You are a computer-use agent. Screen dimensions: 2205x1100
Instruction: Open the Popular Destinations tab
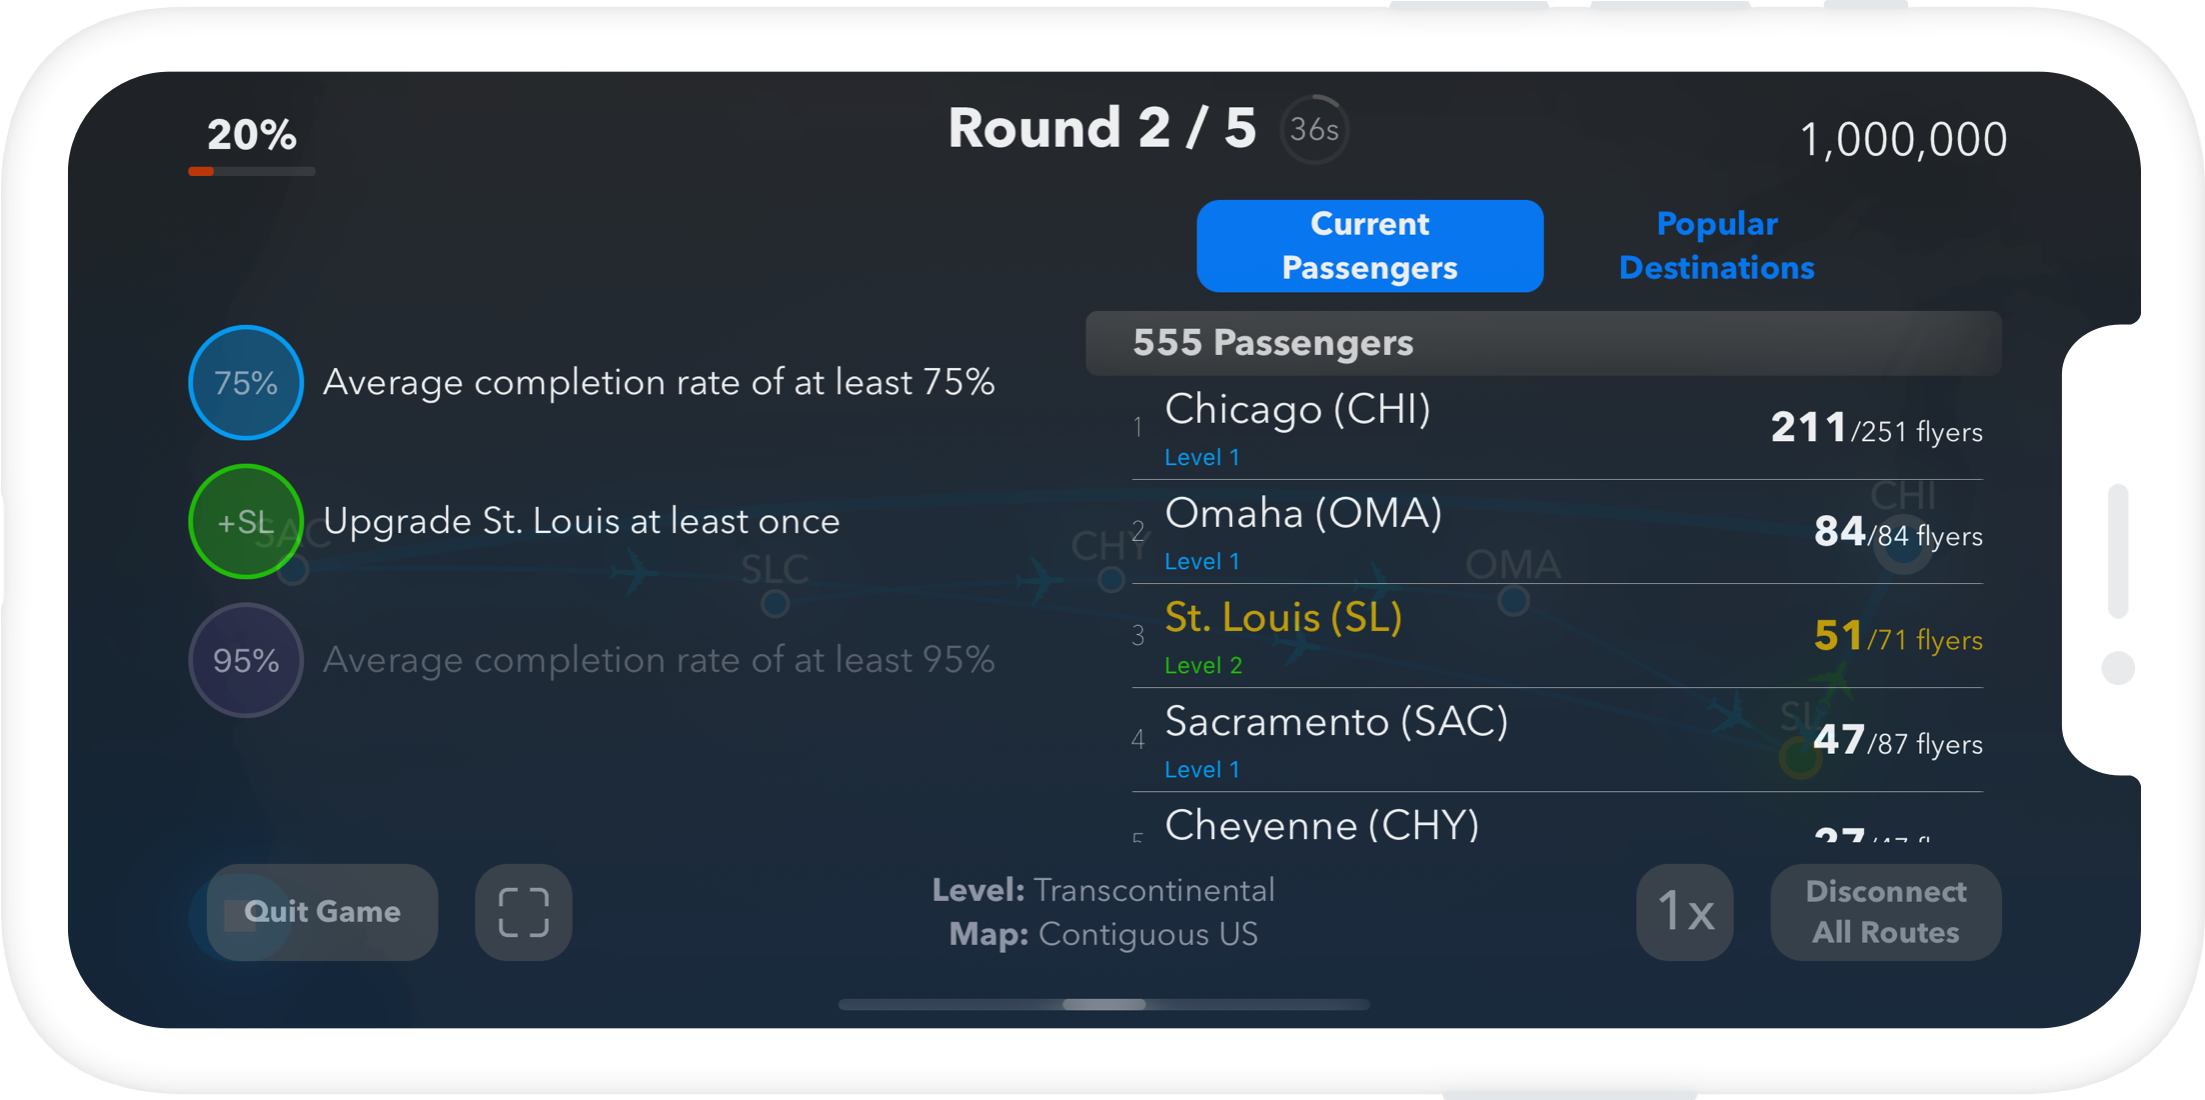[x=1716, y=246]
